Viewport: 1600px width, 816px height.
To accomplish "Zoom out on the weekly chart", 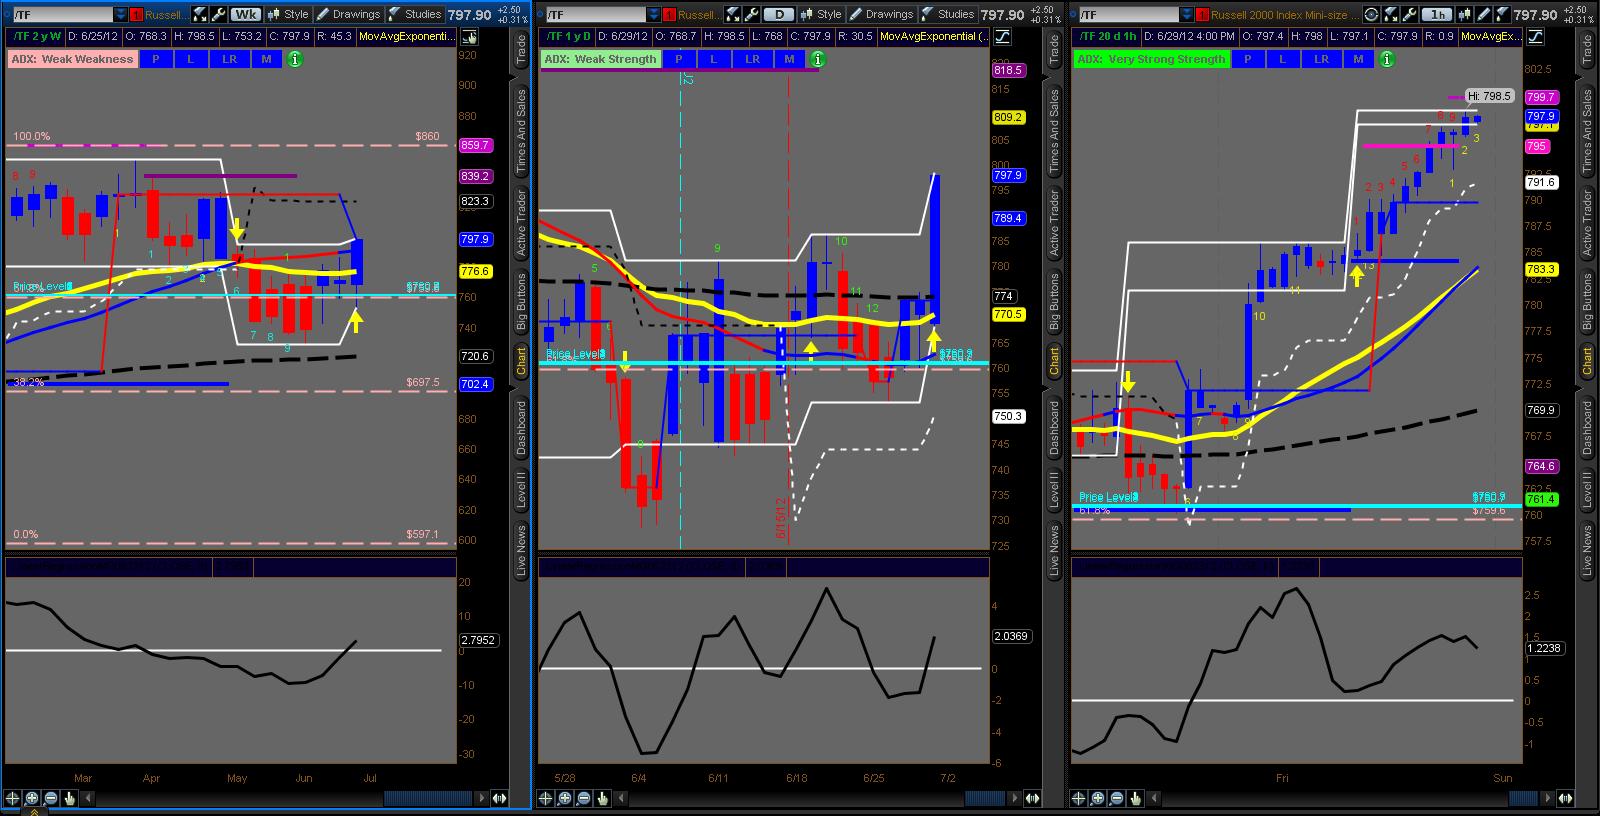I will [50, 798].
